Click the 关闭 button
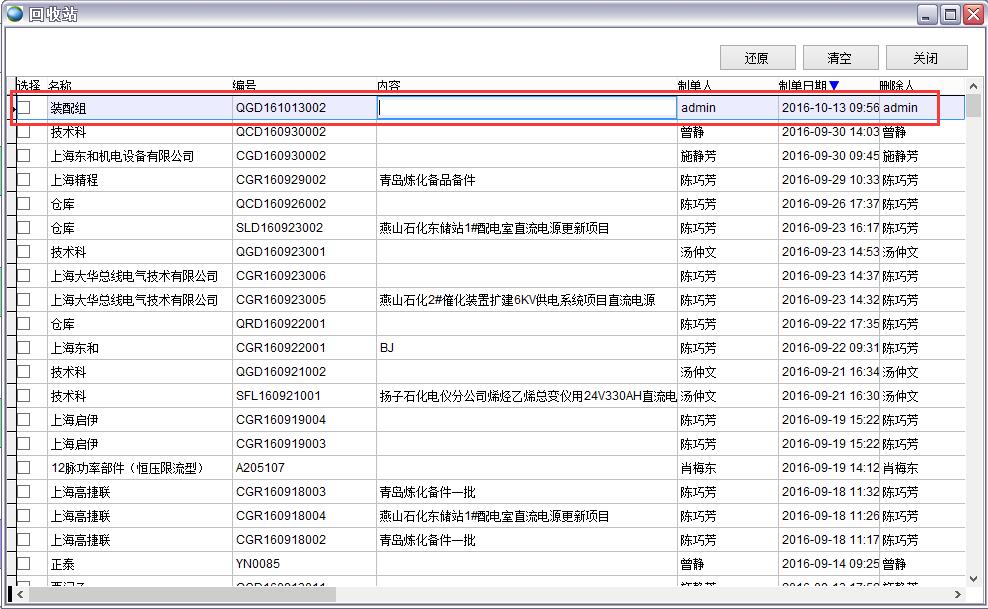The width and height of the screenshot is (988, 609). [x=925, y=58]
